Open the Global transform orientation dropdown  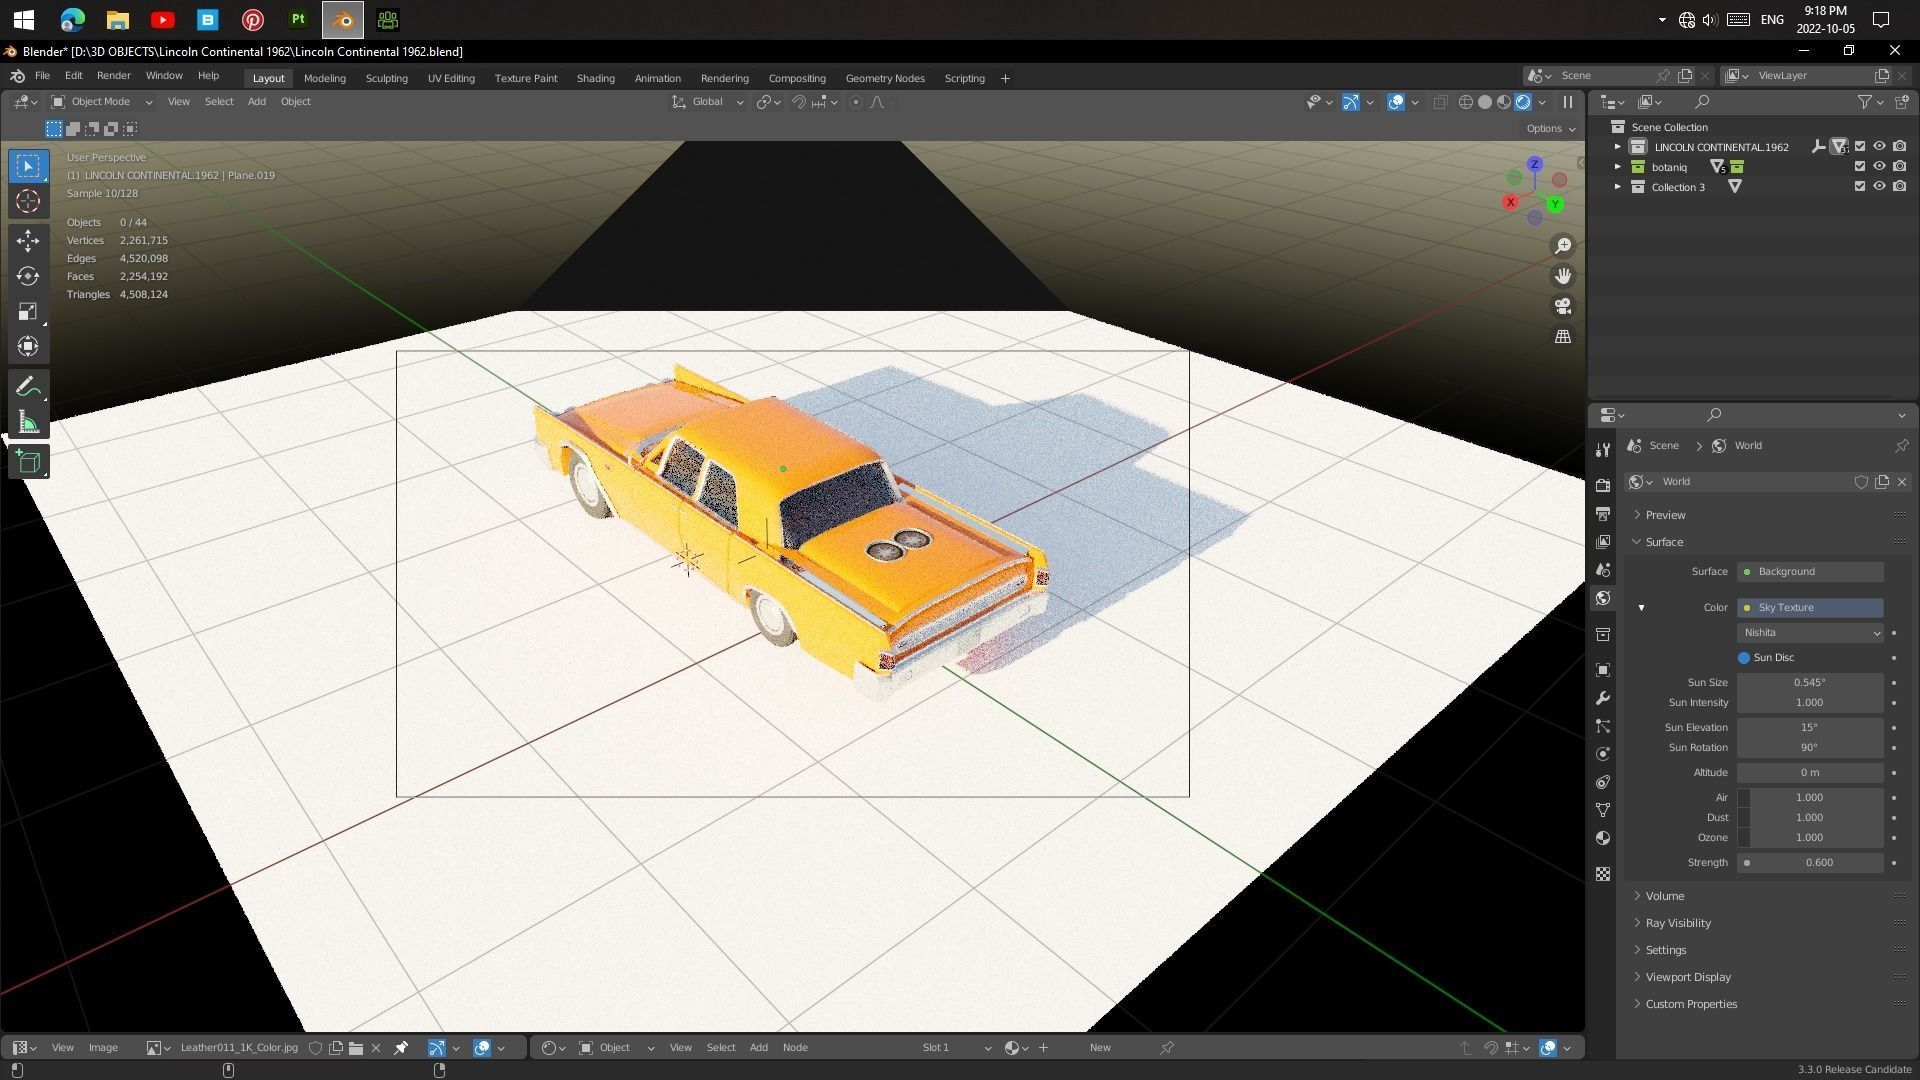pos(708,102)
